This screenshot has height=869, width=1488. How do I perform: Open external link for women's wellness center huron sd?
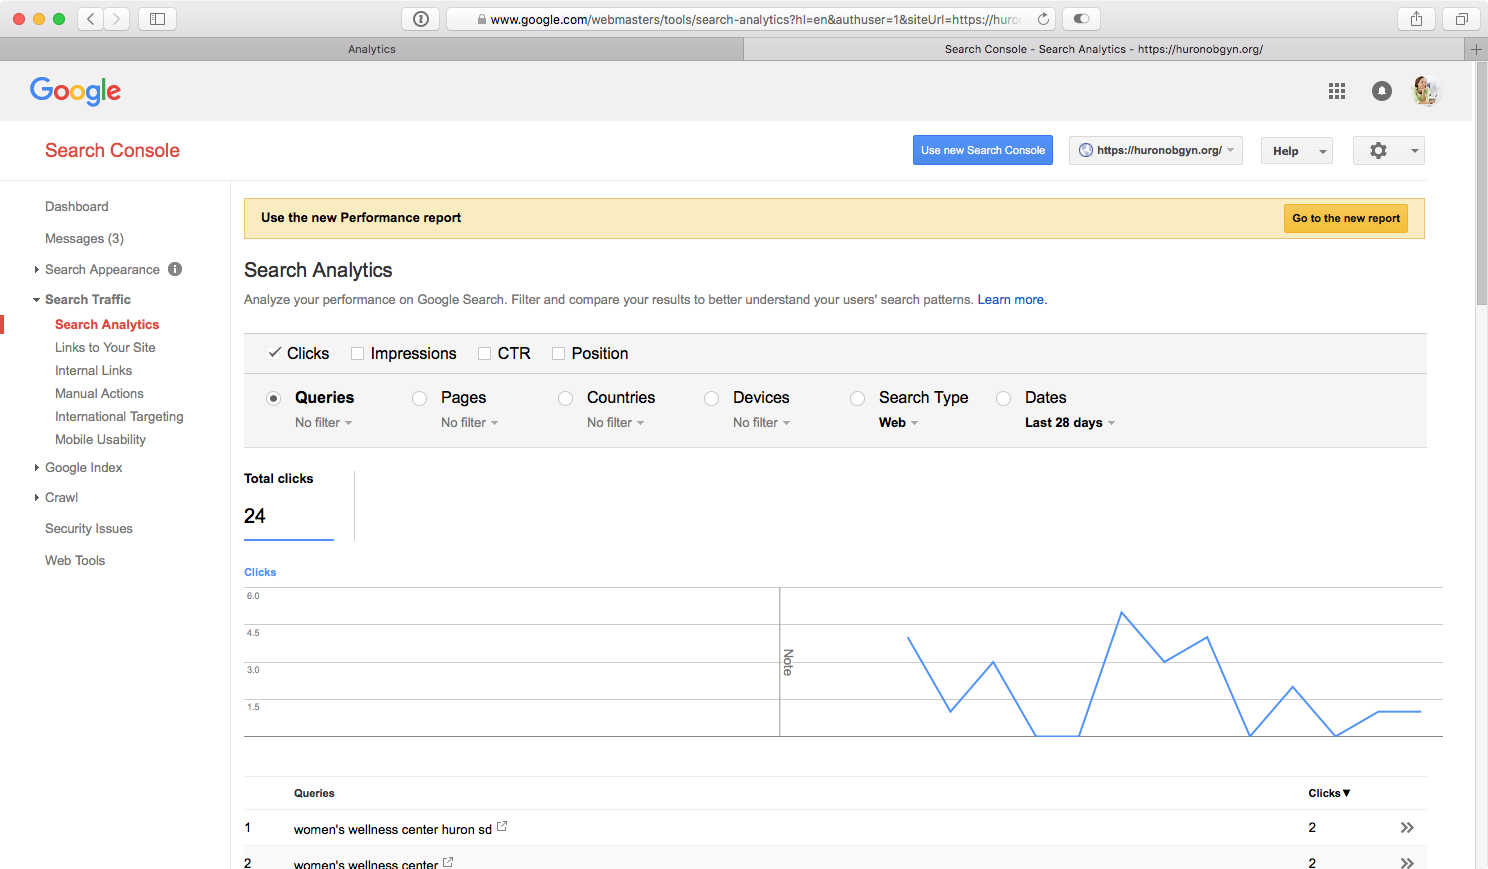coord(502,826)
